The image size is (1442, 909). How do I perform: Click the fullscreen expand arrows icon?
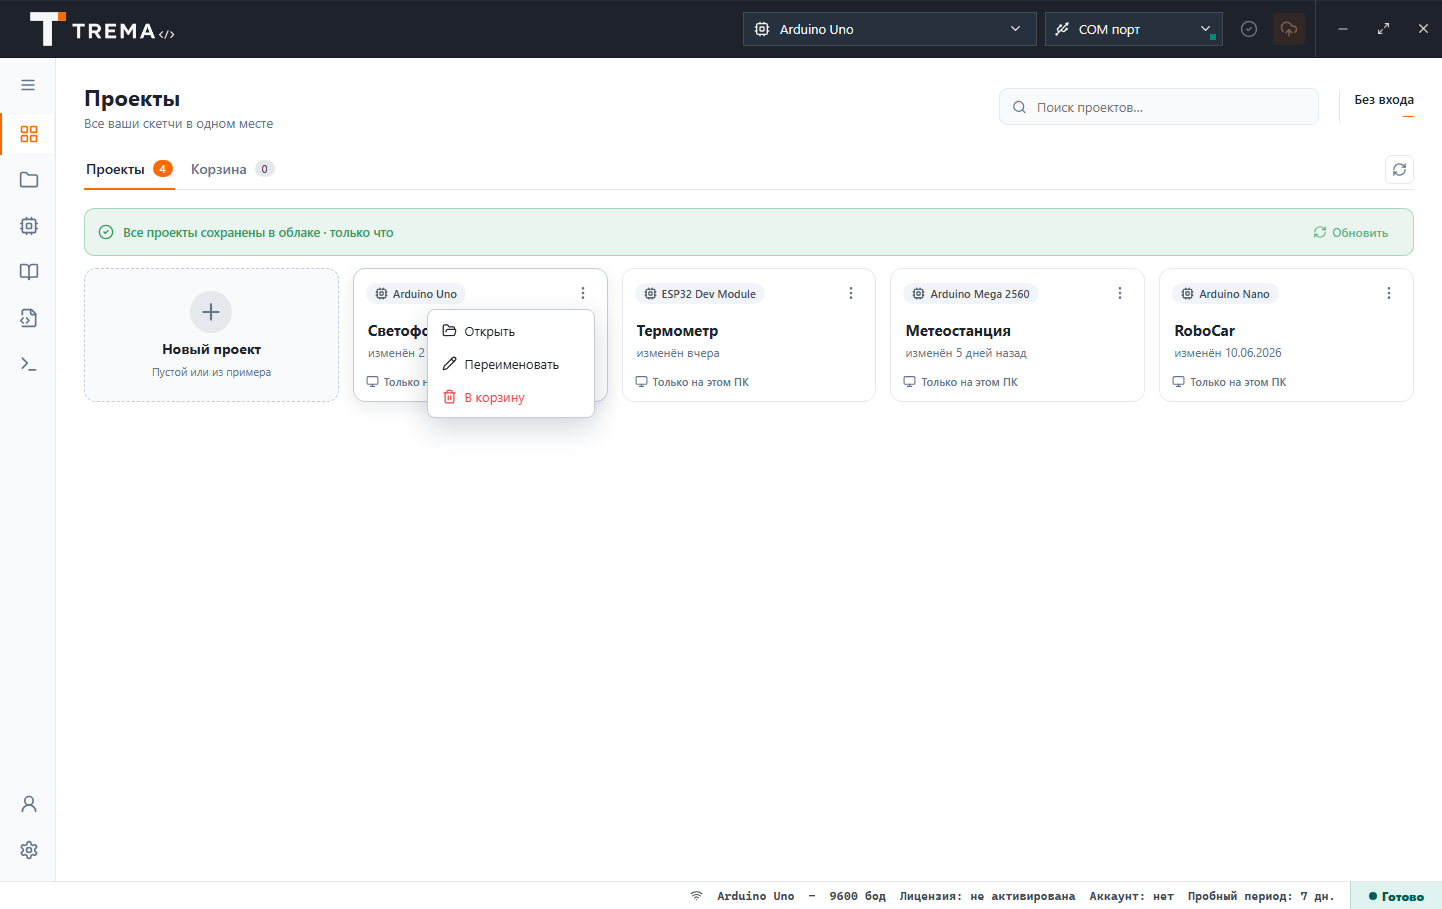coord(1383,29)
